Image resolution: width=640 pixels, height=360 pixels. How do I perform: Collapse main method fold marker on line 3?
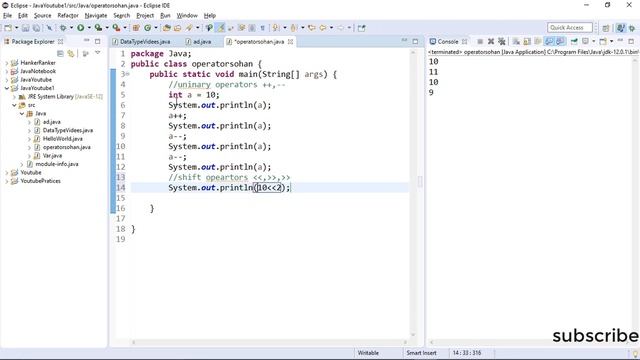pos(128,74)
